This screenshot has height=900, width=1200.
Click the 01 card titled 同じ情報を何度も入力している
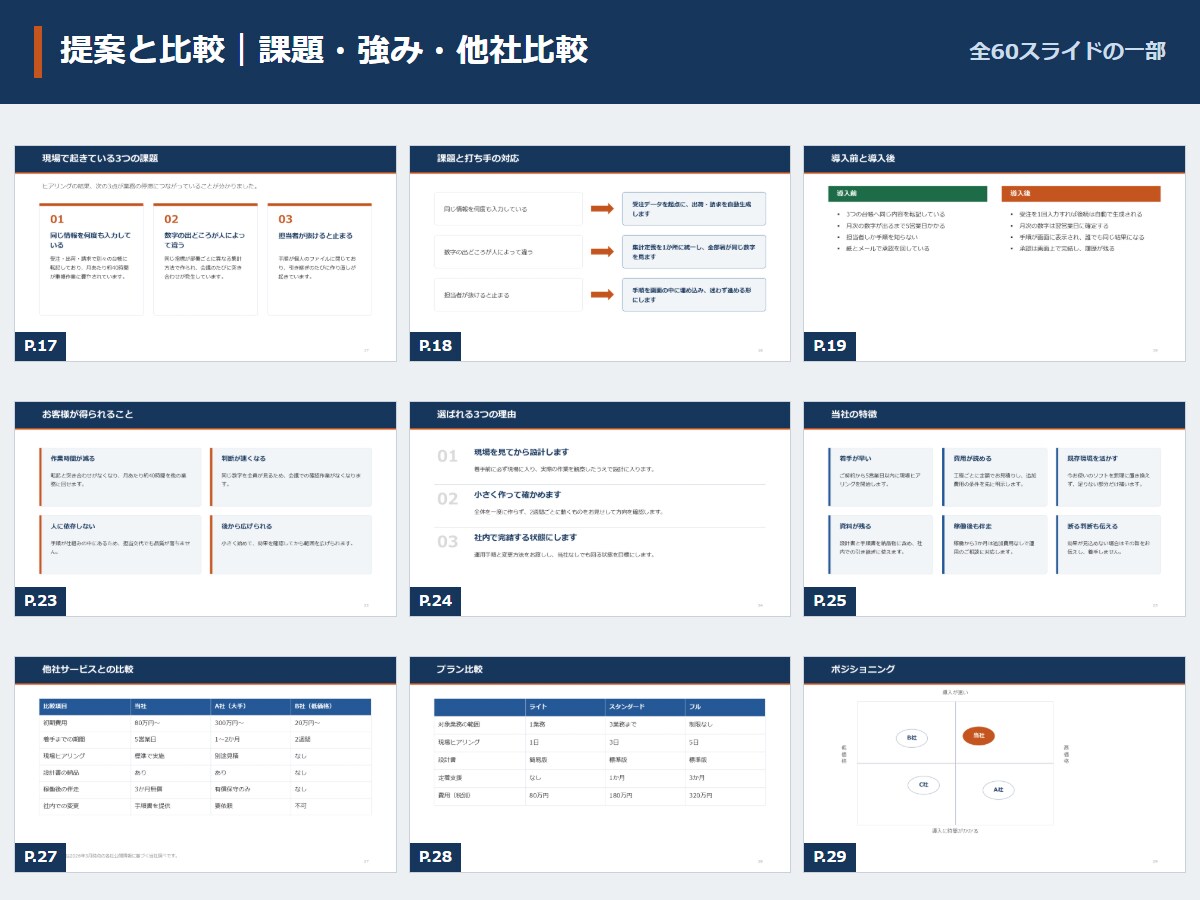[x=91, y=259]
